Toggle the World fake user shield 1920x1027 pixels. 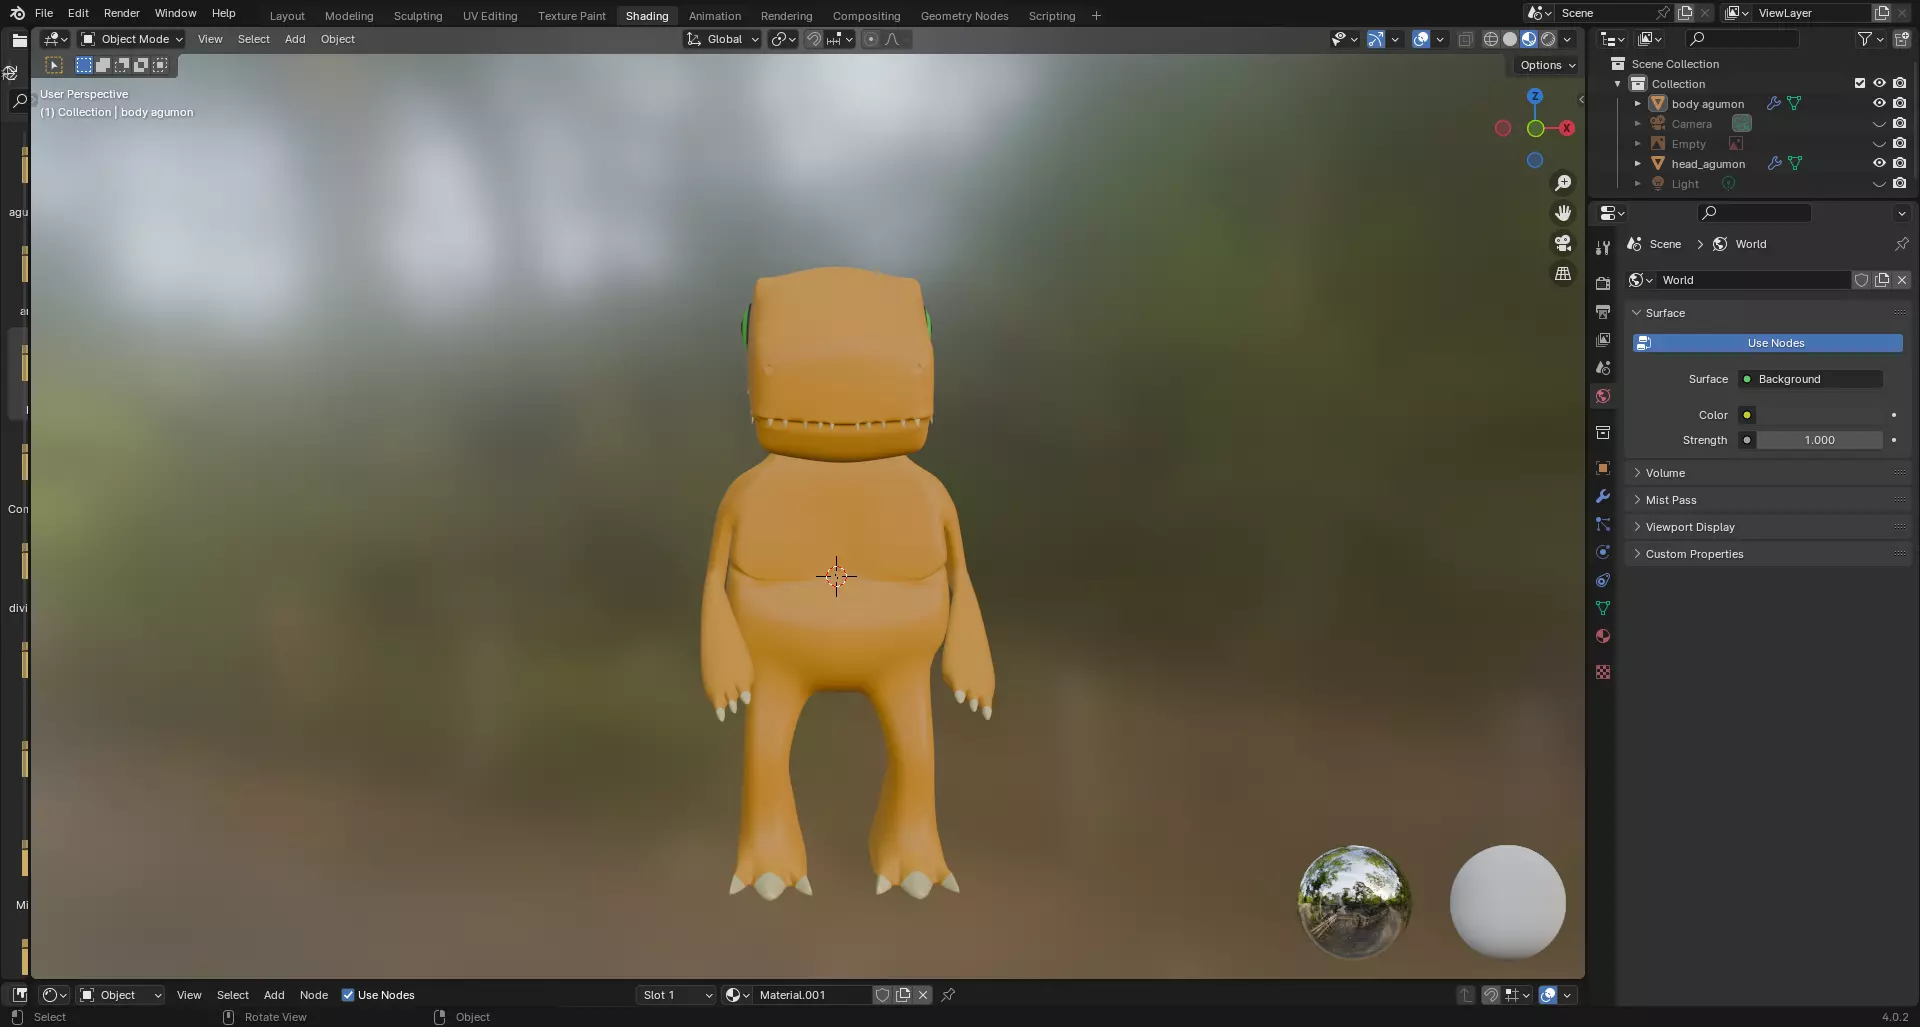click(1862, 280)
